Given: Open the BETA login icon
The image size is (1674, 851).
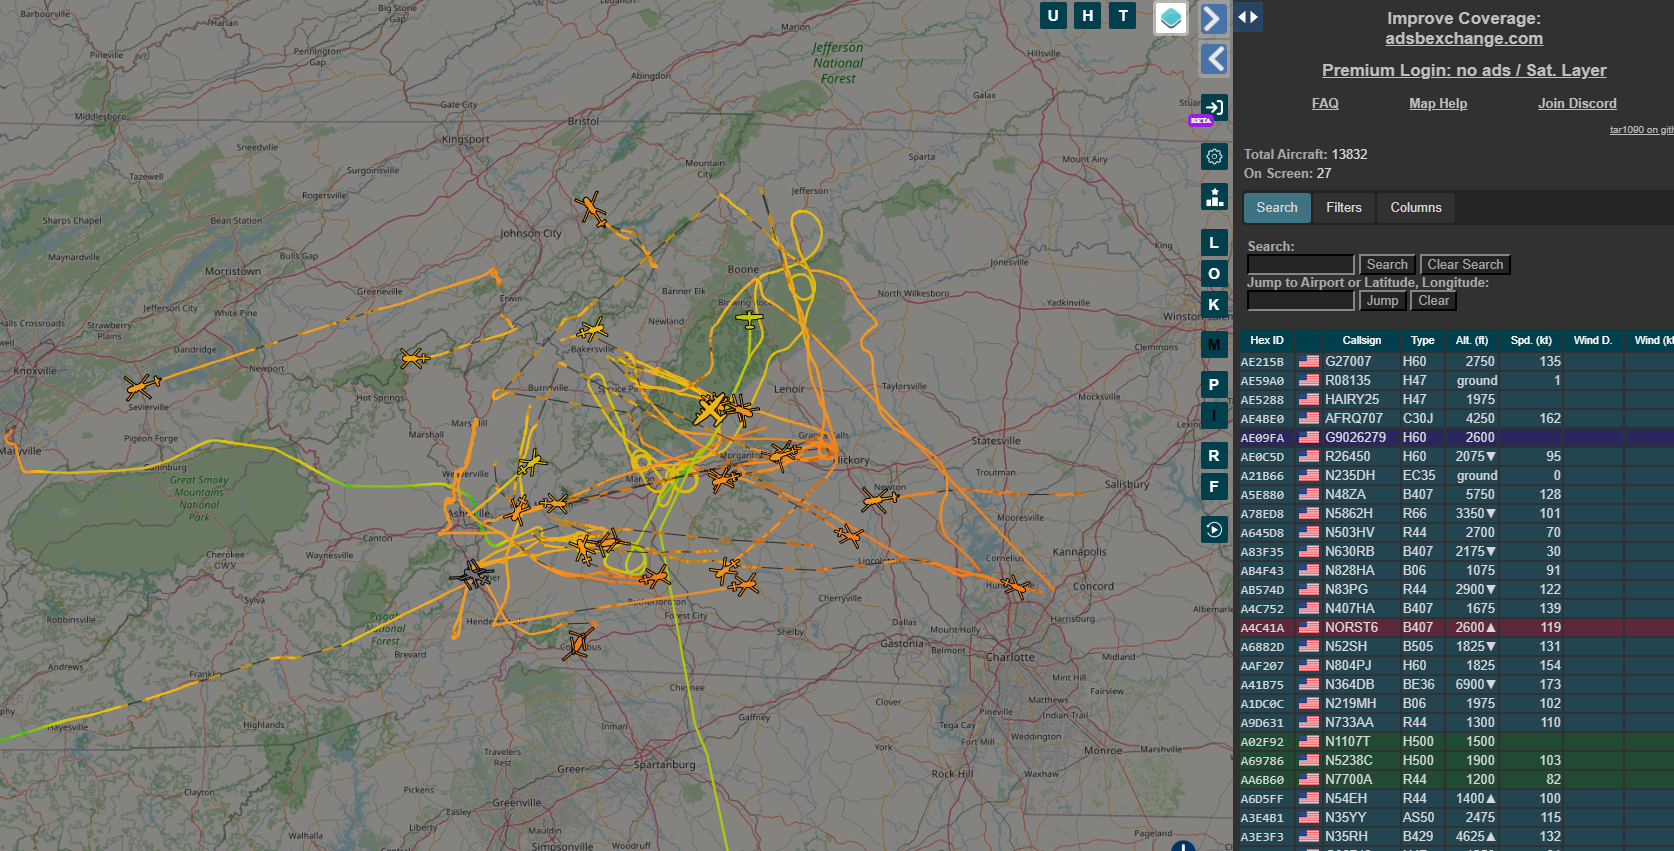Looking at the screenshot, I should click(1214, 108).
